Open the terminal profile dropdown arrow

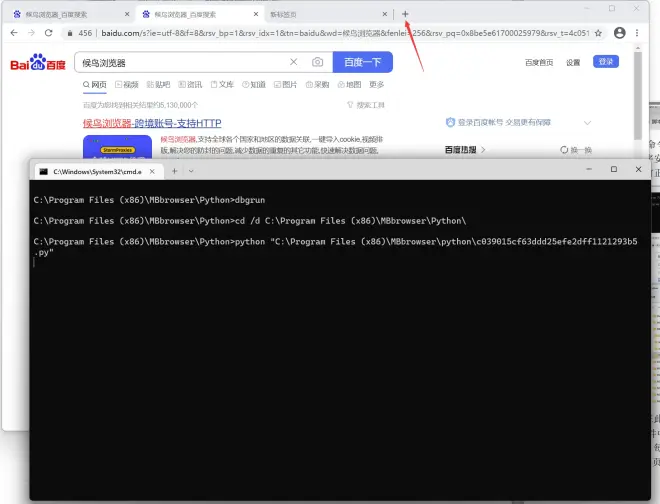[x=191, y=171]
